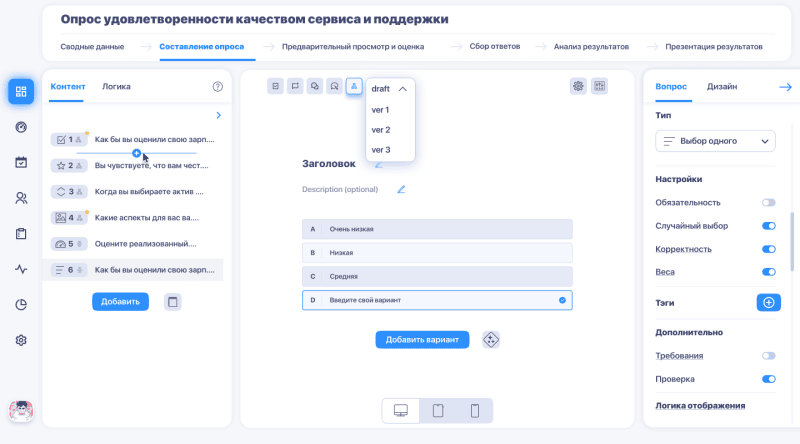Viewport: 800px width, 444px height.
Task: Select ver 1 from version list
Action: (x=381, y=110)
